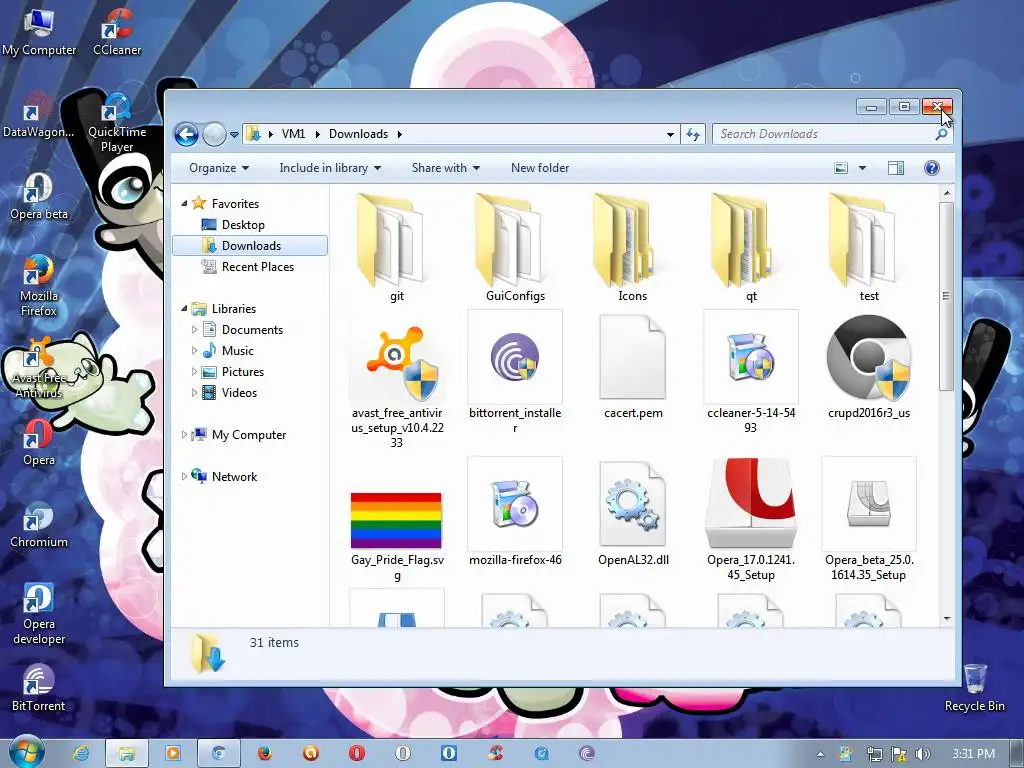
Task: Open Internet Explorer from the taskbar
Action: [81, 753]
